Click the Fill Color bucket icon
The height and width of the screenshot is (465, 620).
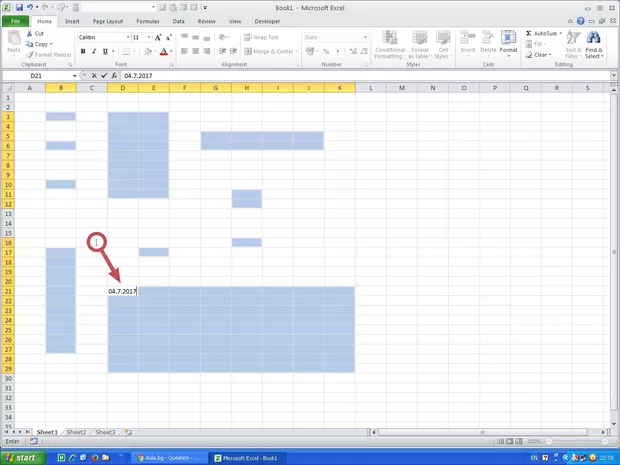(148, 51)
